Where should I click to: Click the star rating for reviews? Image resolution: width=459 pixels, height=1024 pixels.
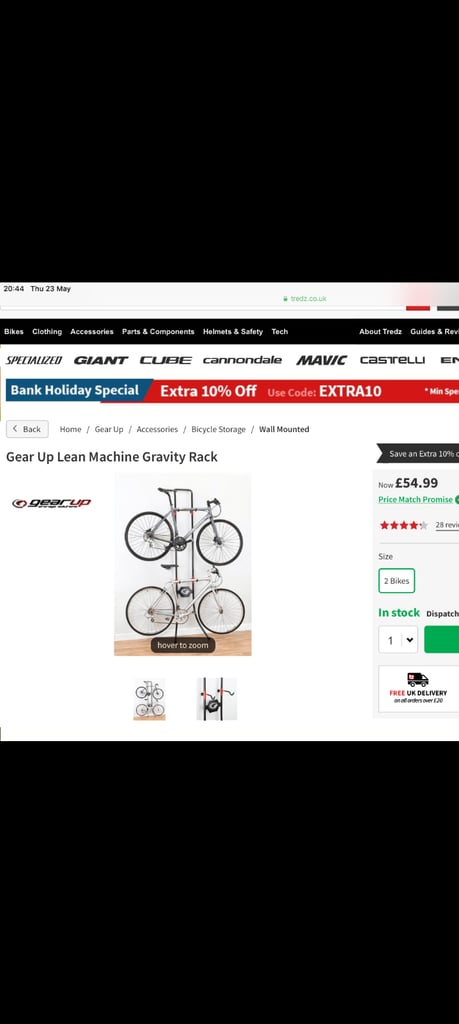[x=404, y=525]
